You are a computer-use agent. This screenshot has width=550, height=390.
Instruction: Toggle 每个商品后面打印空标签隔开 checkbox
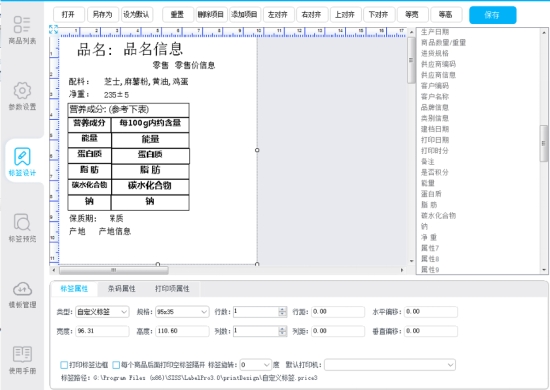(x=116, y=365)
